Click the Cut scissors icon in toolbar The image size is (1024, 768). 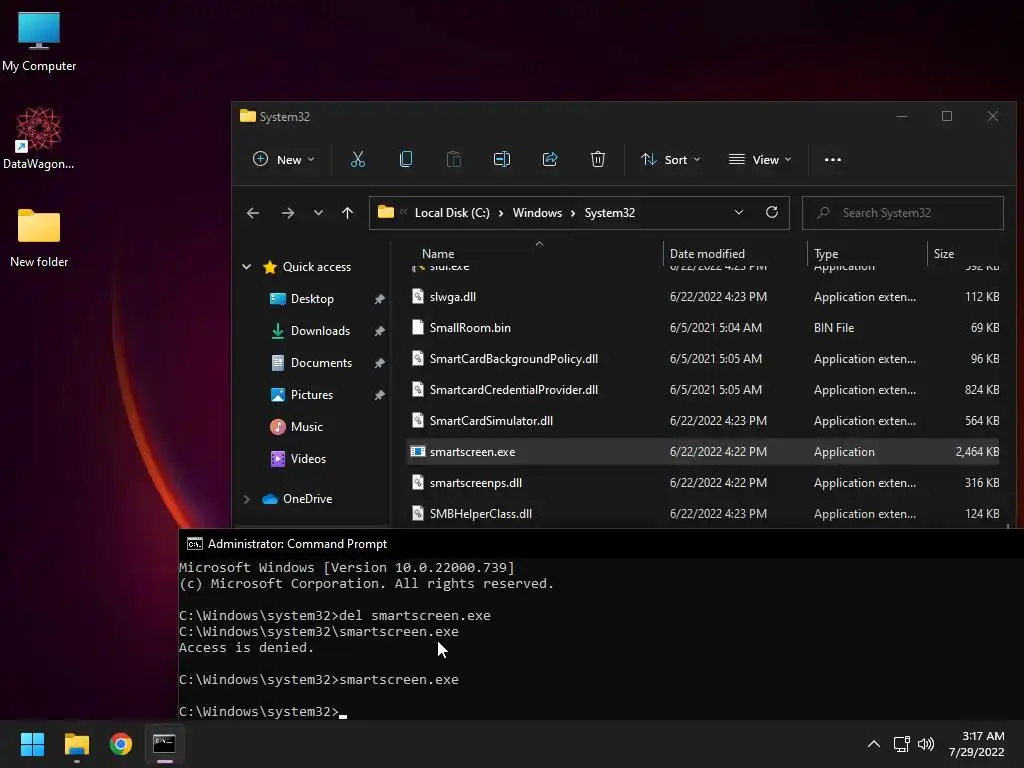357,159
